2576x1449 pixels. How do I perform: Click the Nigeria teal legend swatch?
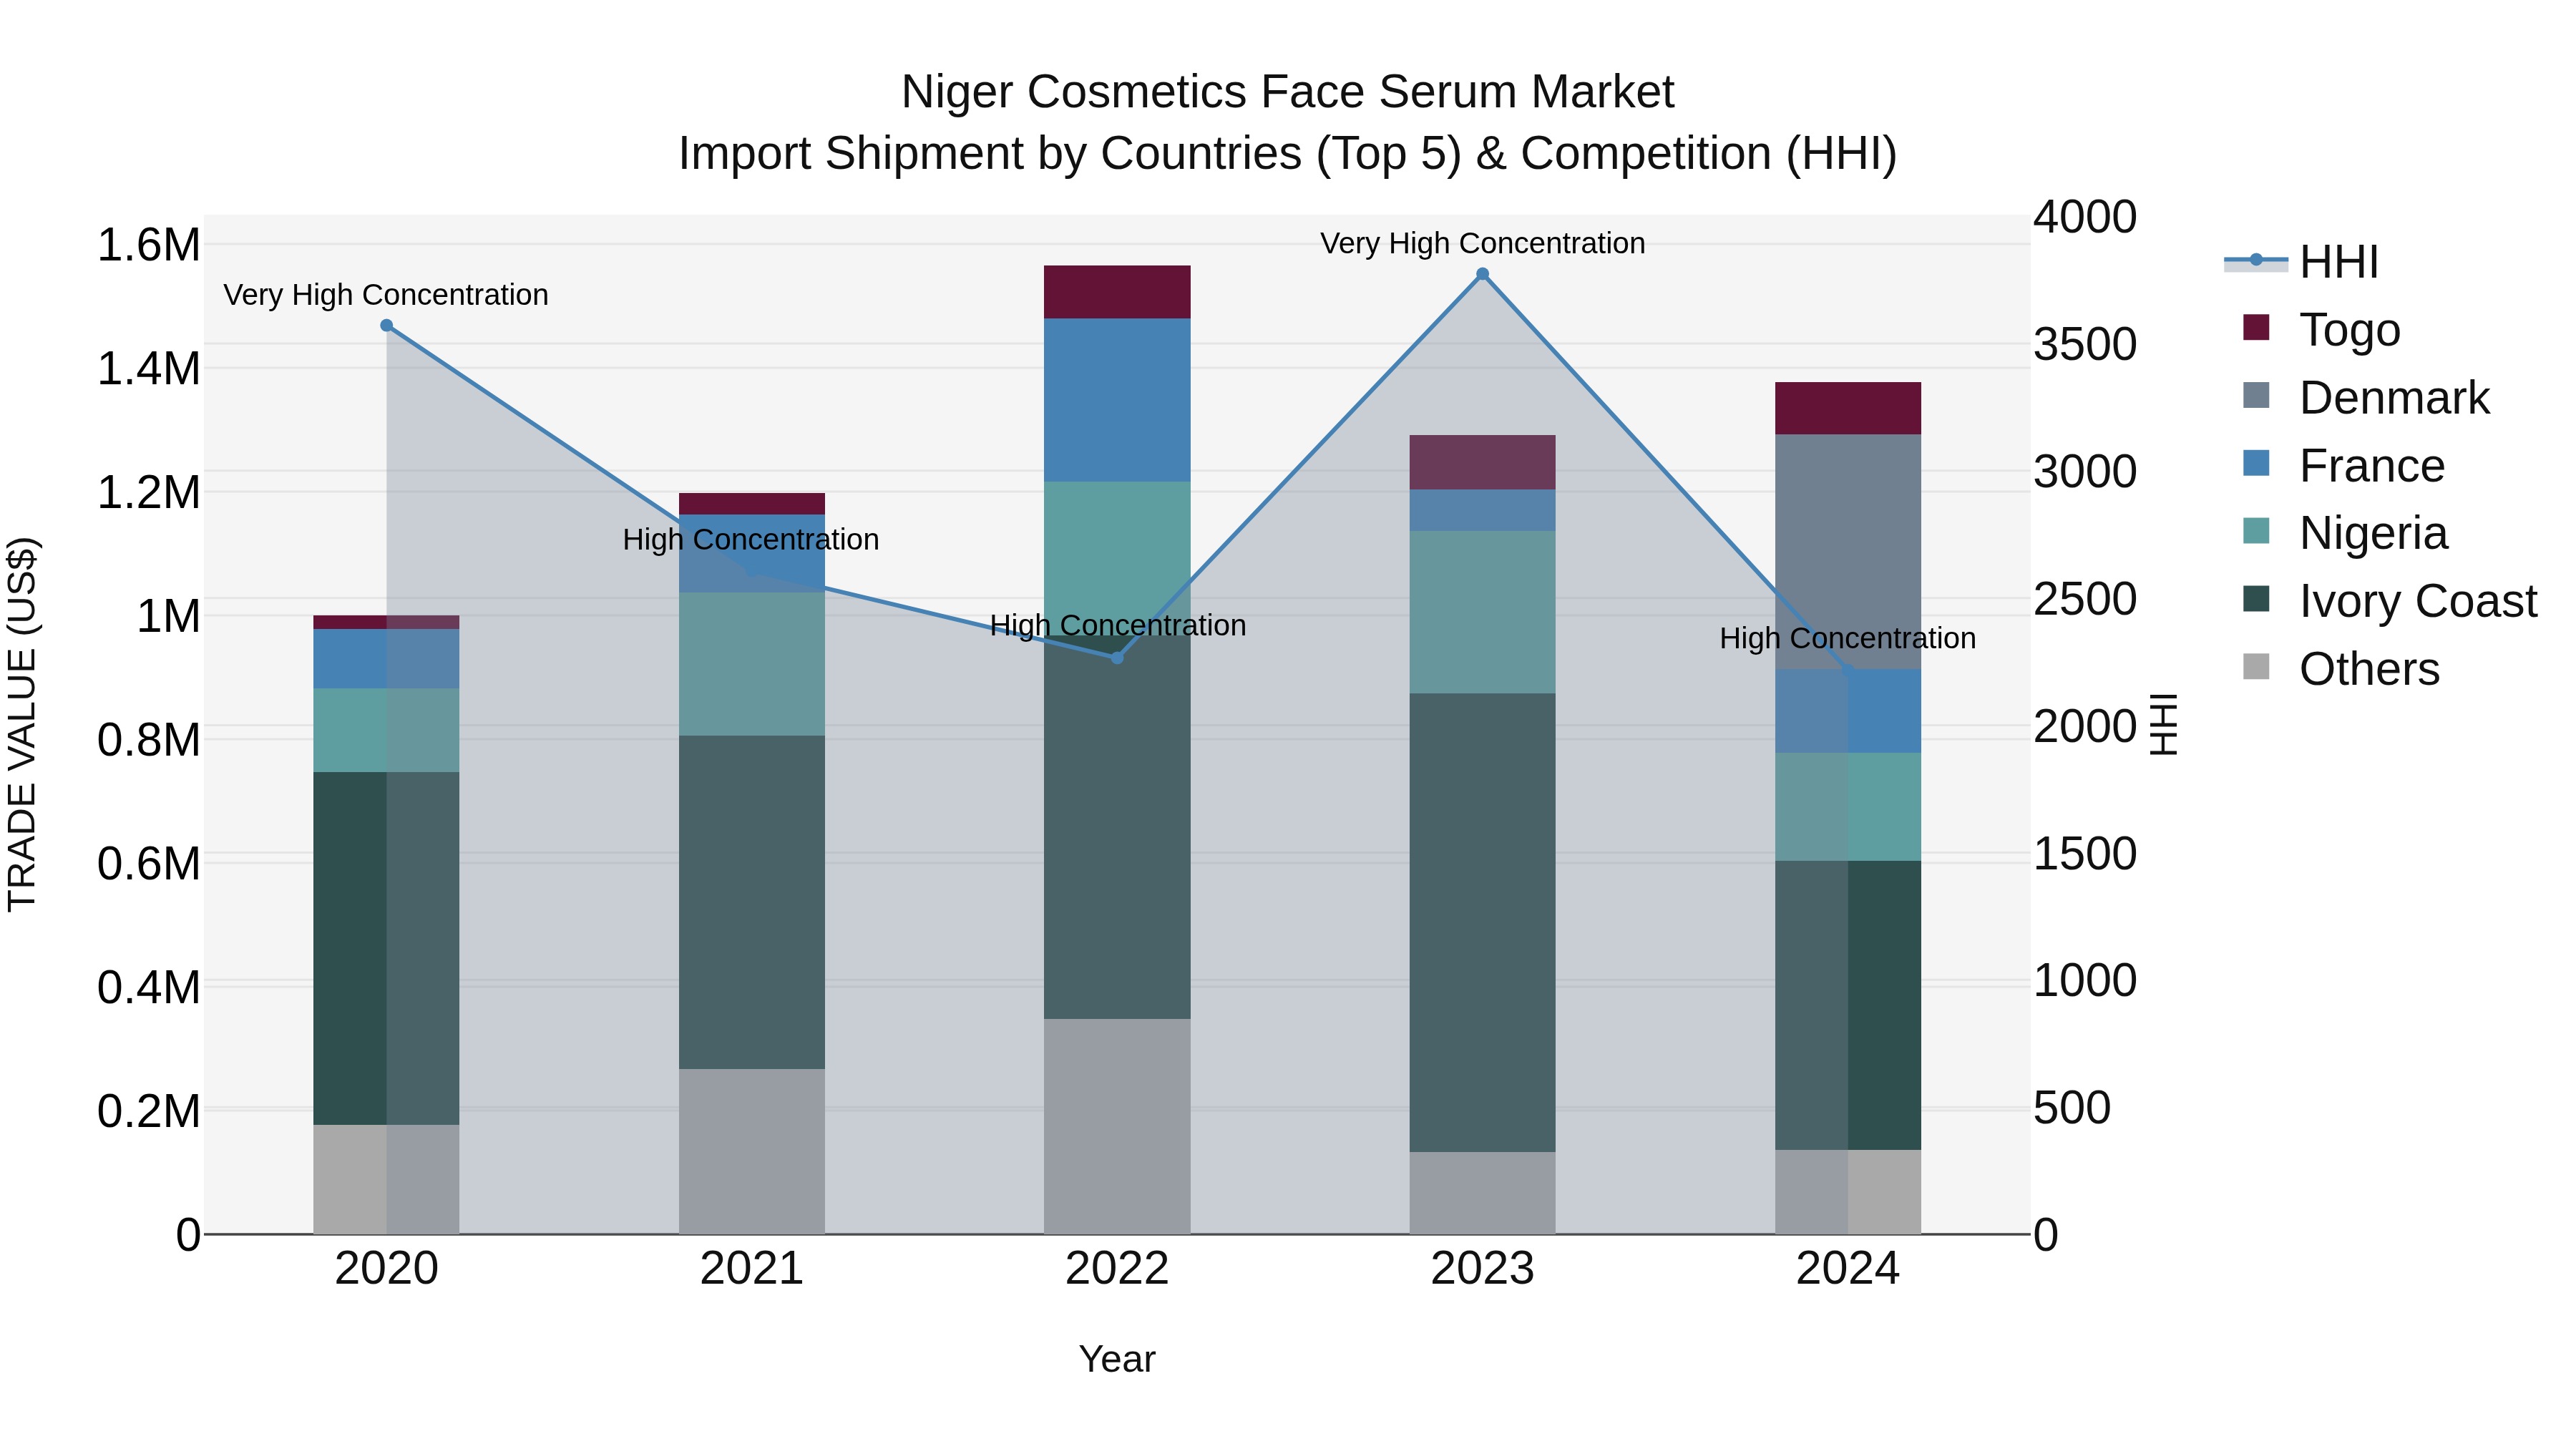pyautogui.click(x=2256, y=531)
